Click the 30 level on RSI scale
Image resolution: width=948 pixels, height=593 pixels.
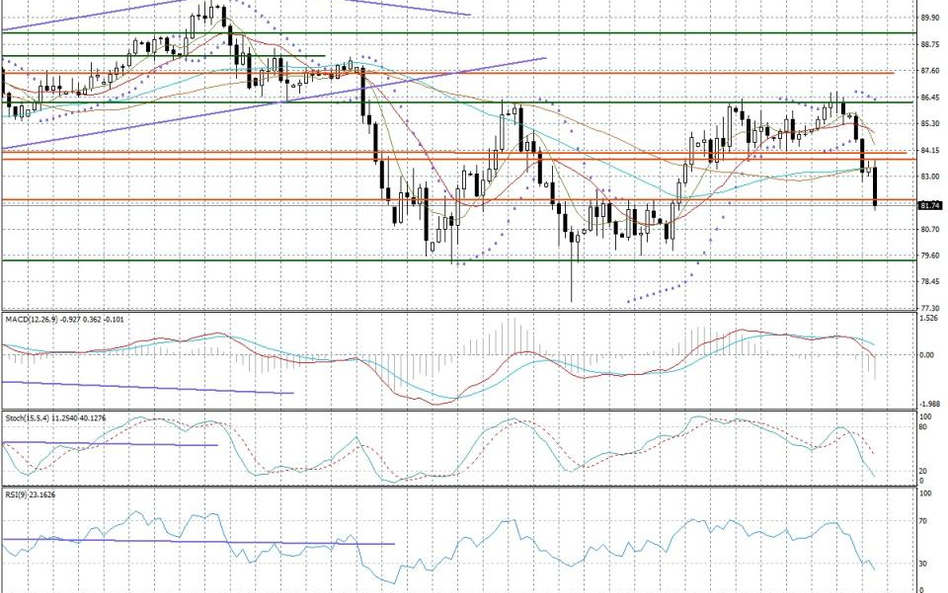[923, 564]
